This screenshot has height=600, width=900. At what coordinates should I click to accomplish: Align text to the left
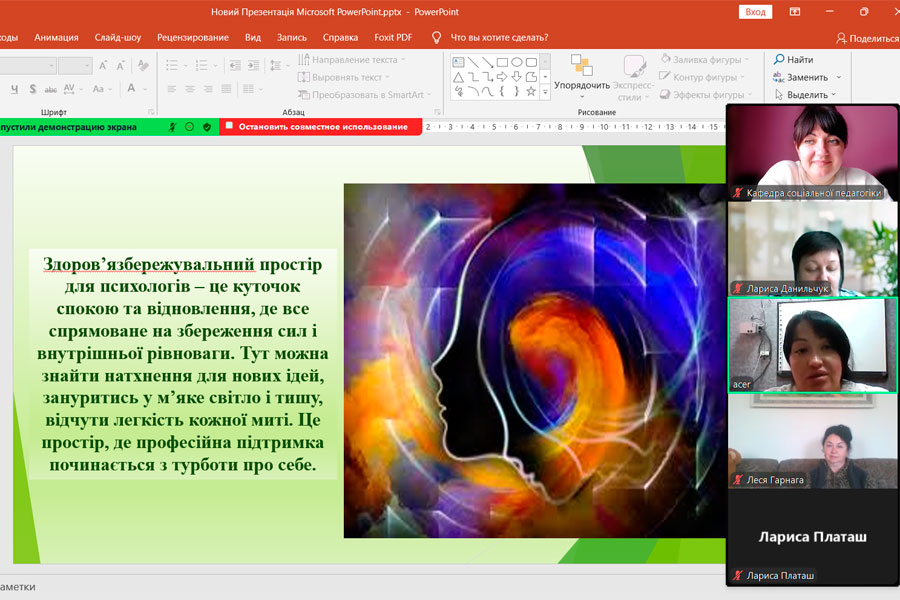(172, 89)
